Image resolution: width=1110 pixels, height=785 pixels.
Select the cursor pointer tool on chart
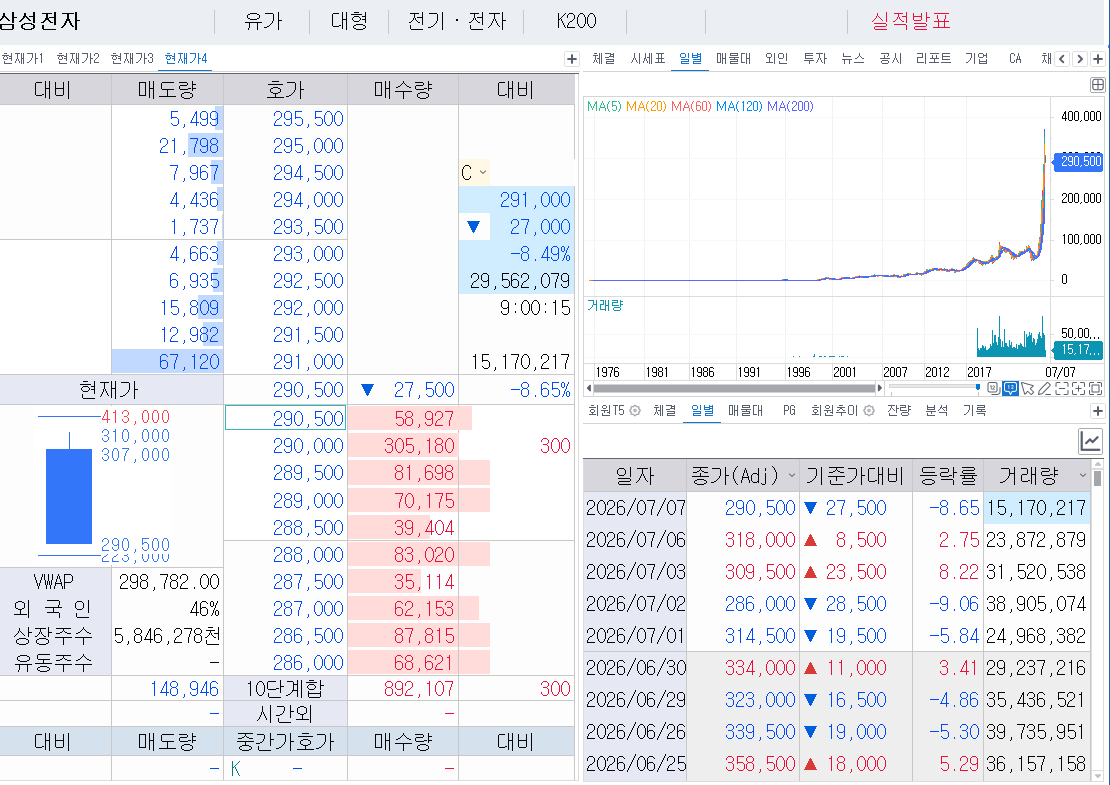click(1028, 388)
